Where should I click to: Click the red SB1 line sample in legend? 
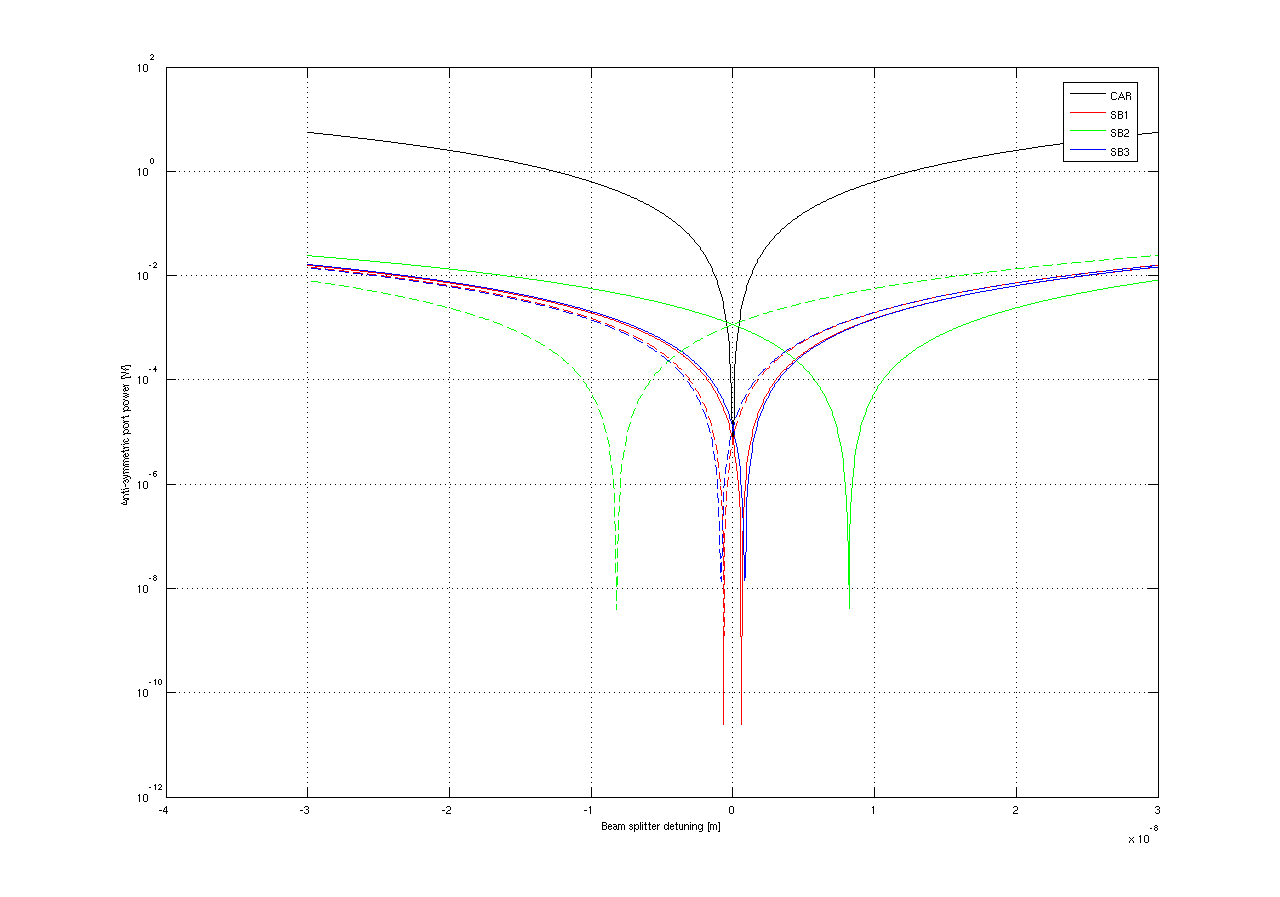[1085, 115]
